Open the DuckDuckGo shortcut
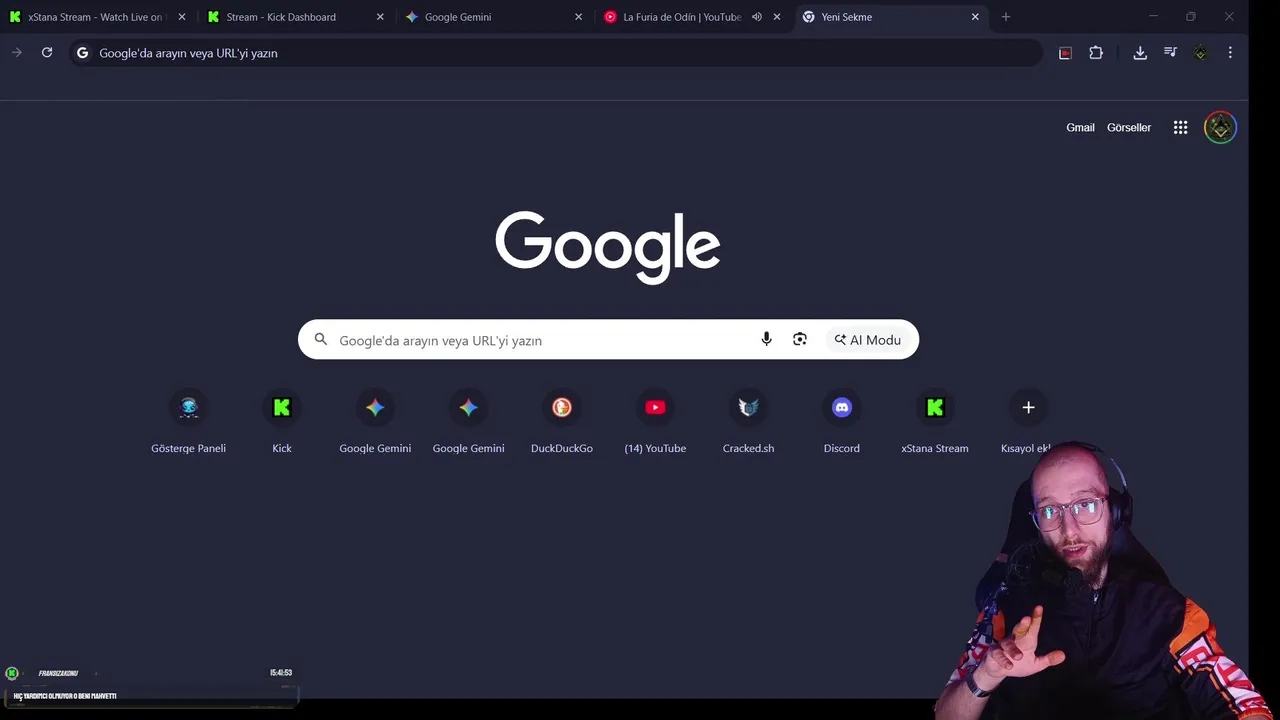 click(x=562, y=421)
